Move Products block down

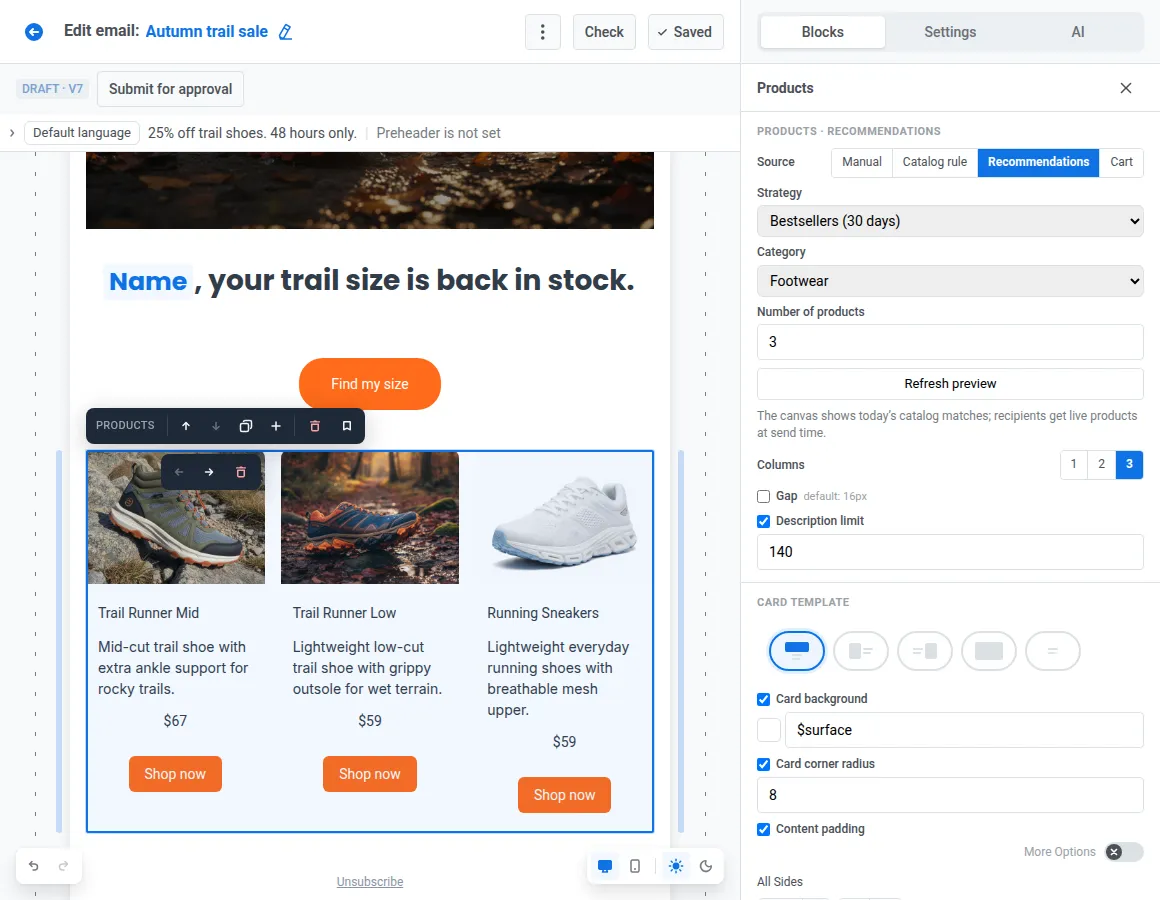(216, 426)
